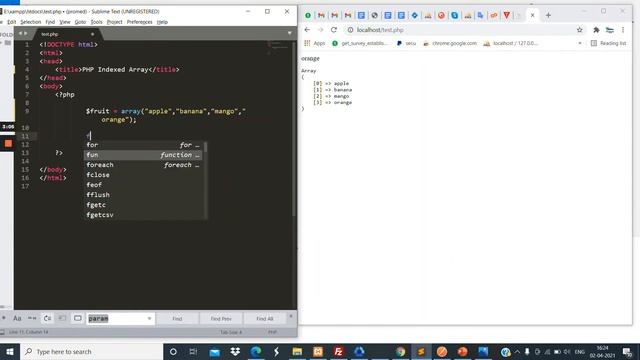Toggle wrap search option in find bar

[x=47, y=318]
